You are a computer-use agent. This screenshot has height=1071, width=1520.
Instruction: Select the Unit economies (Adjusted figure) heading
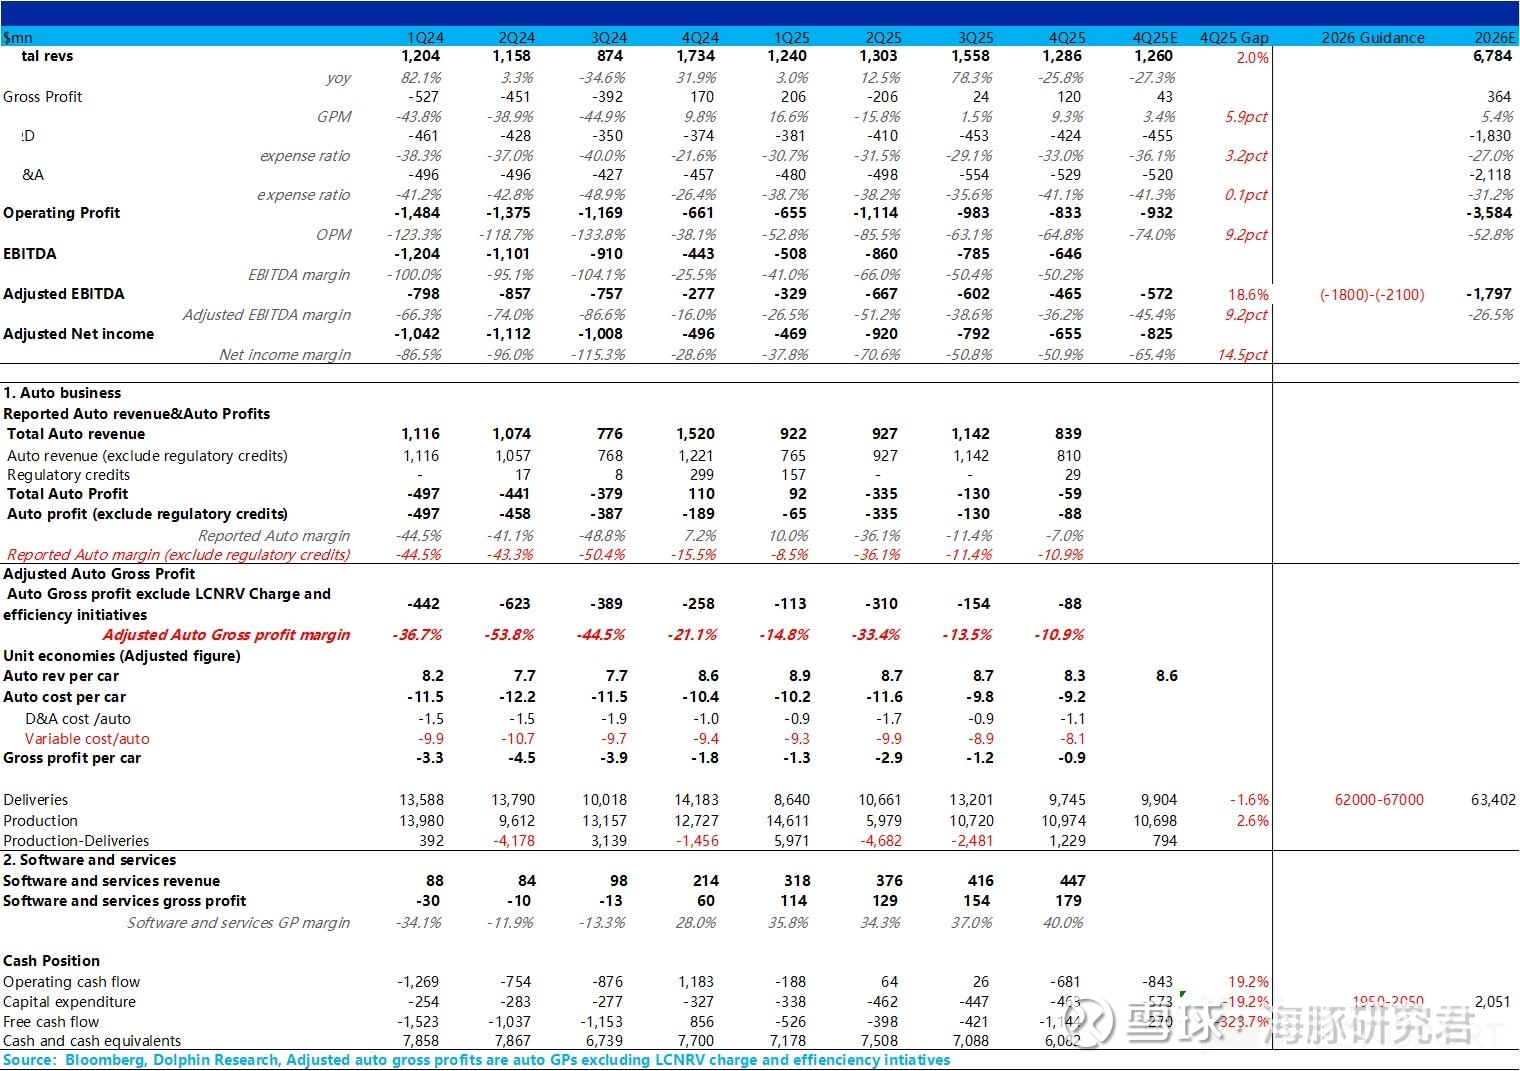[x=122, y=656]
